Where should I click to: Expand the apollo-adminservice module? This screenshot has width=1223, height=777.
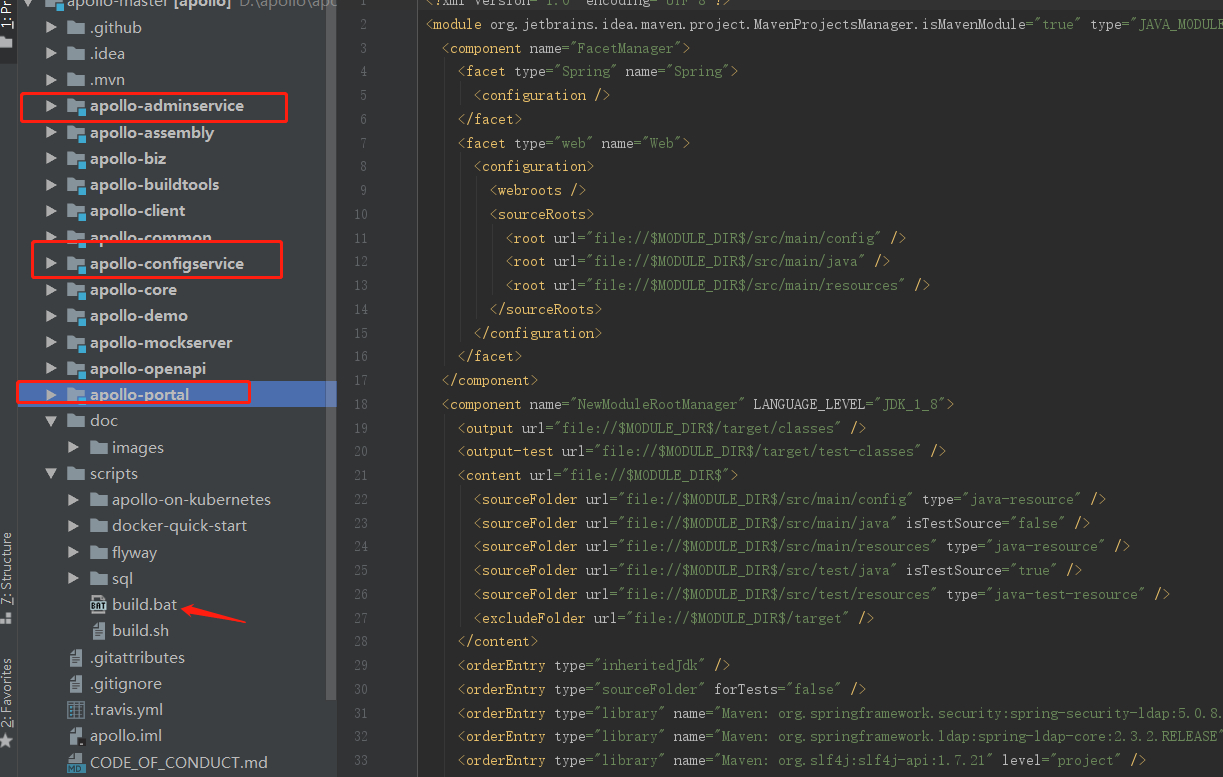tap(52, 106)
